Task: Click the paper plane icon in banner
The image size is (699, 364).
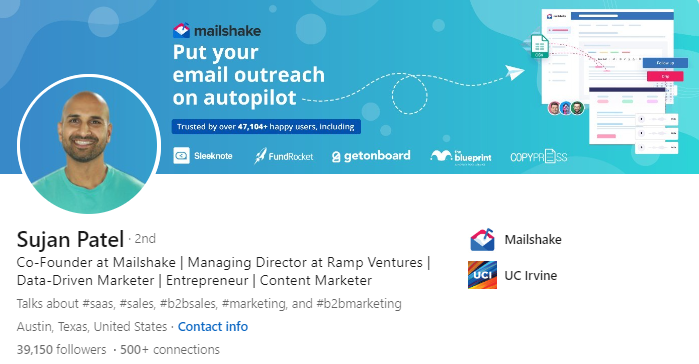Action: [x=514, y=72]
